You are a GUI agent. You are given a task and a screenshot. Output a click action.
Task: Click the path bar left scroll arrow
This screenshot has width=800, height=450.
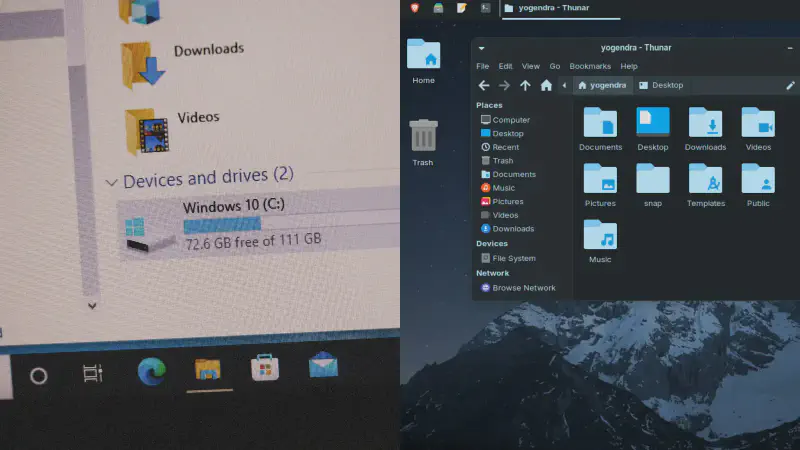click(564, 85)
